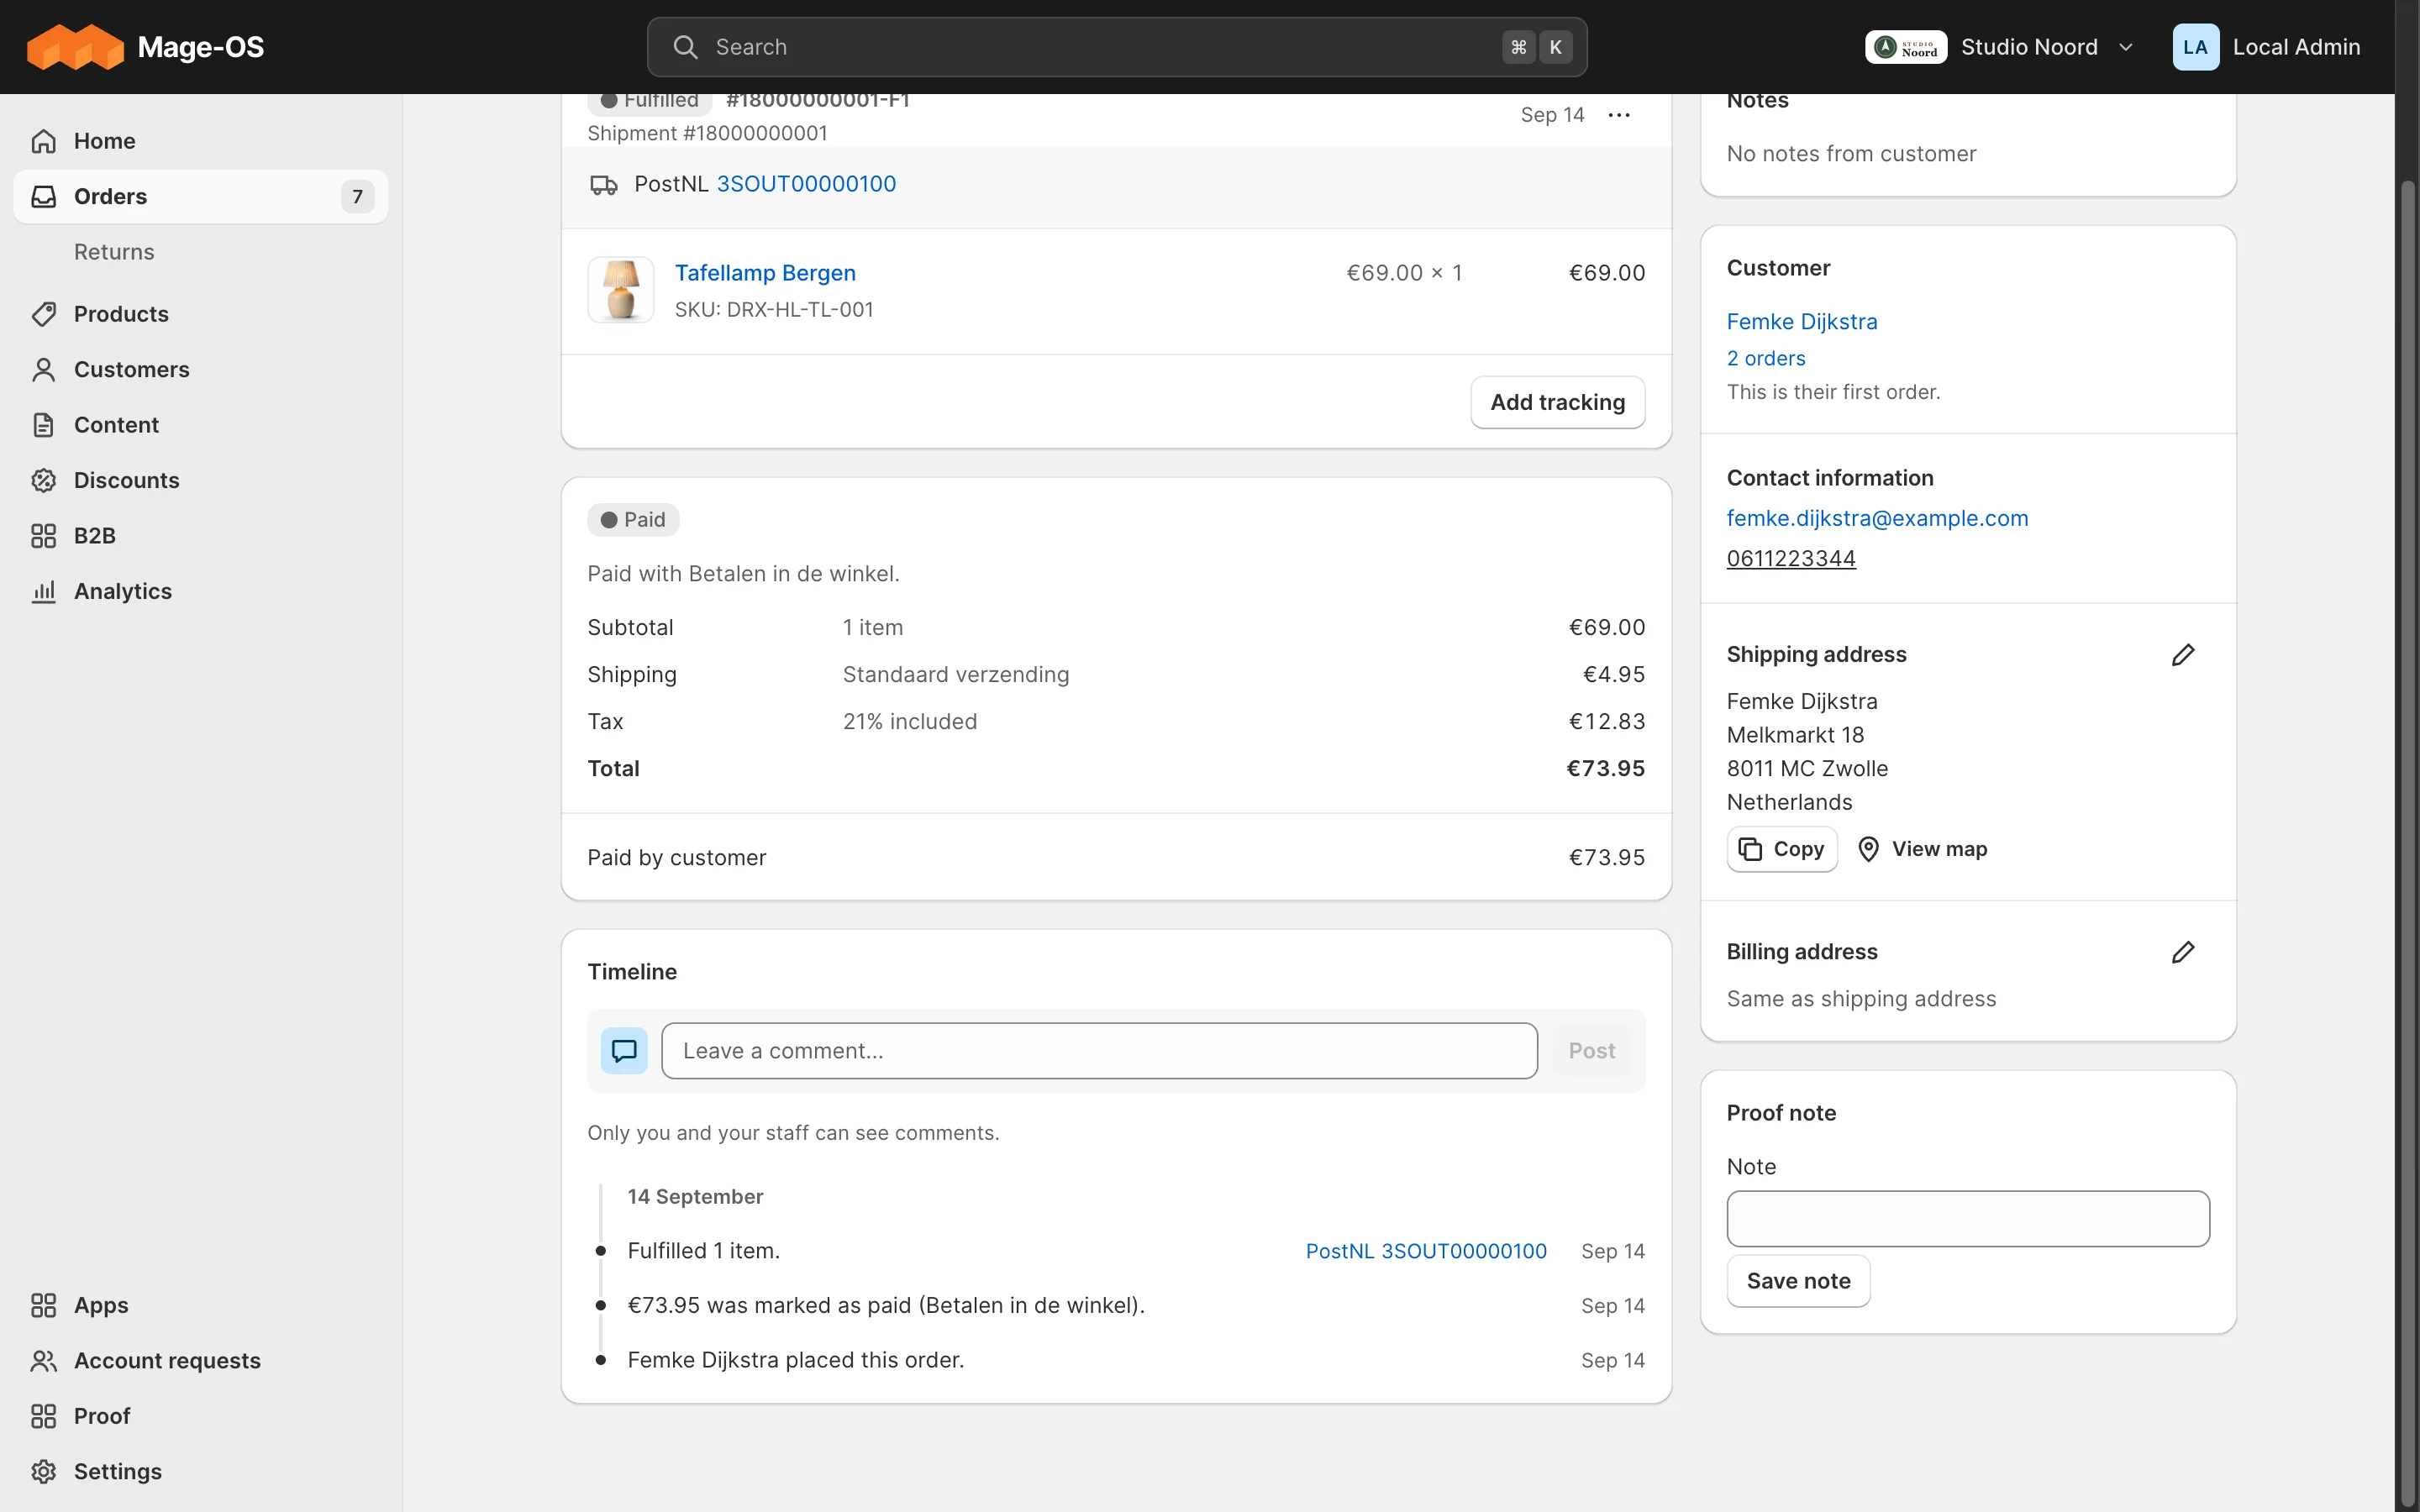The height and width of the screenshot is (1512, 2420).
Task: Click the Mage-OS logo
Action: pos(145,47)
